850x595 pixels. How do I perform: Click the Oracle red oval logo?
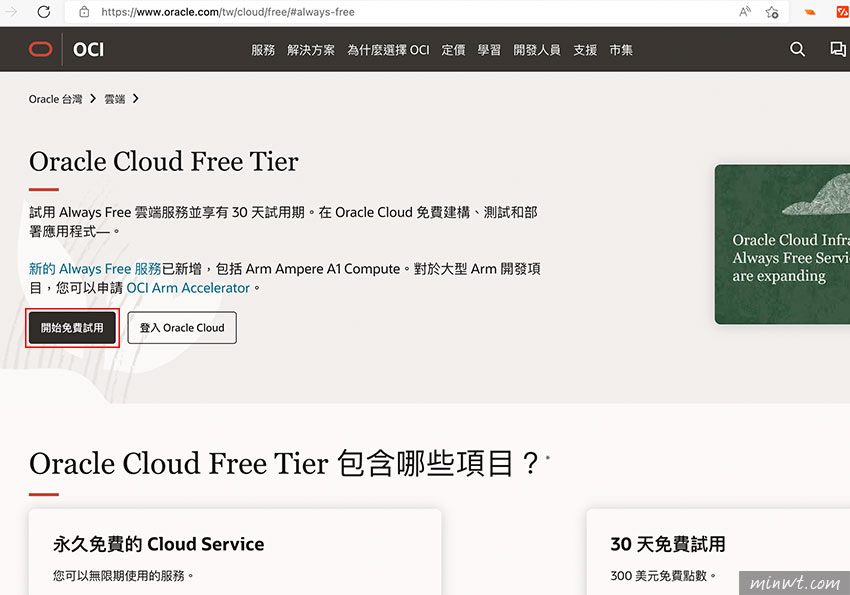[41, 49]
